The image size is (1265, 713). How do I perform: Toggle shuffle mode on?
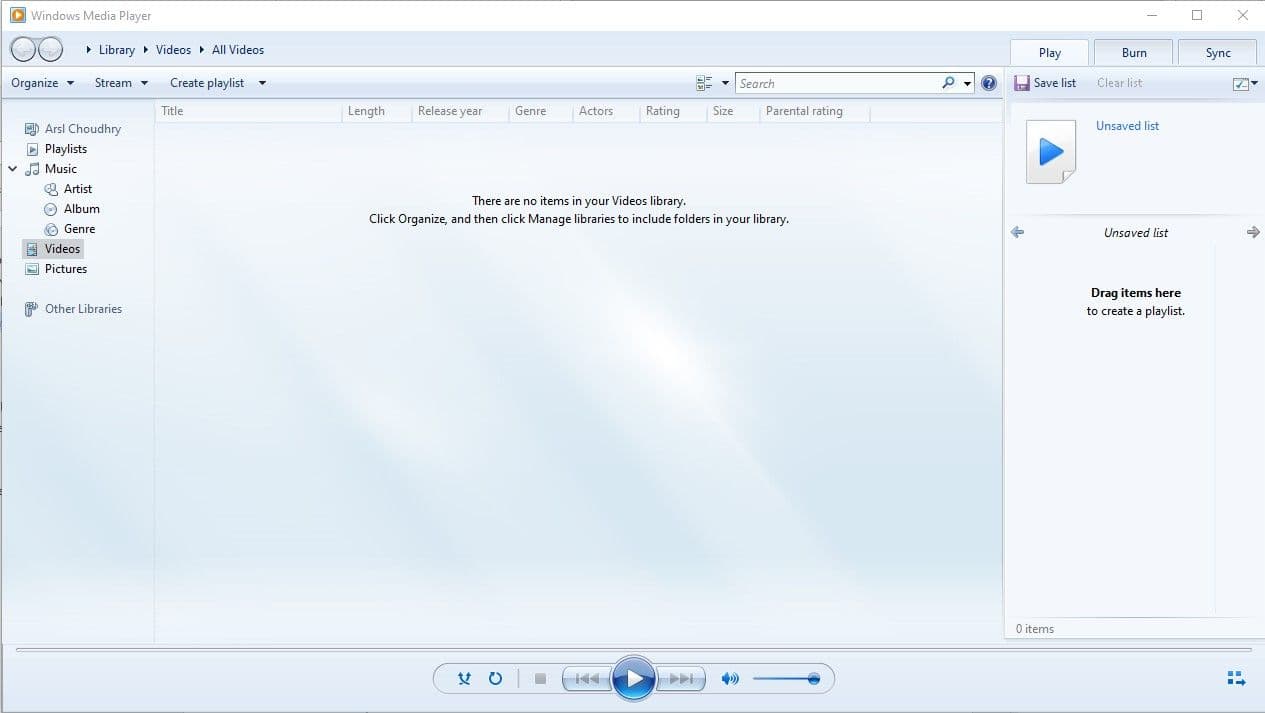[464, 679]
